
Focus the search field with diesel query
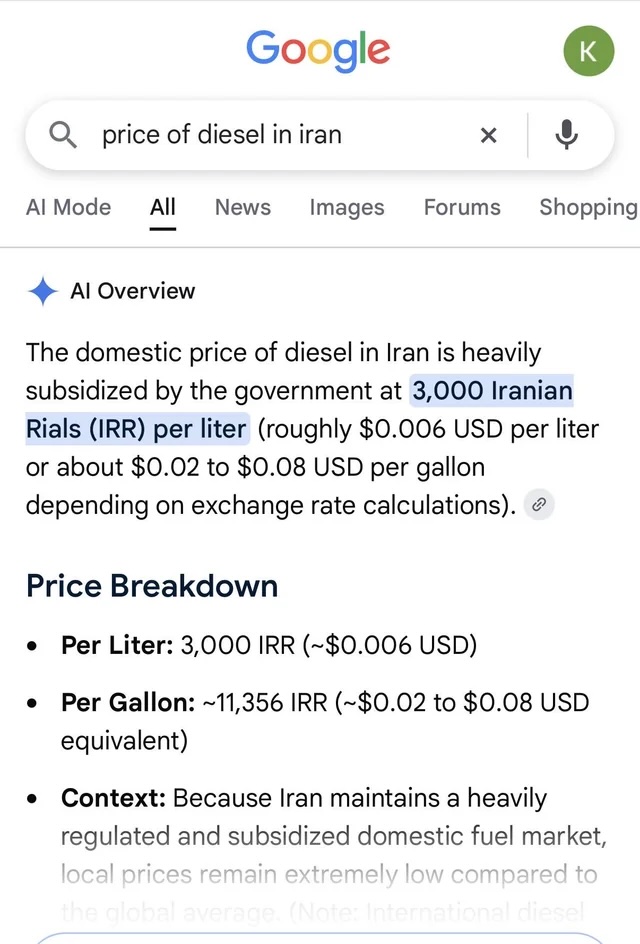click(283, 135)
